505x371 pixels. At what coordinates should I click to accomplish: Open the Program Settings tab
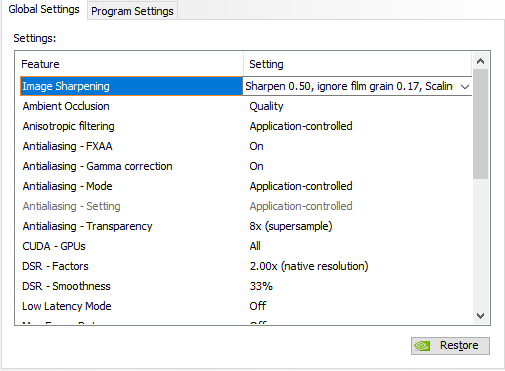[x=132, y=11]
